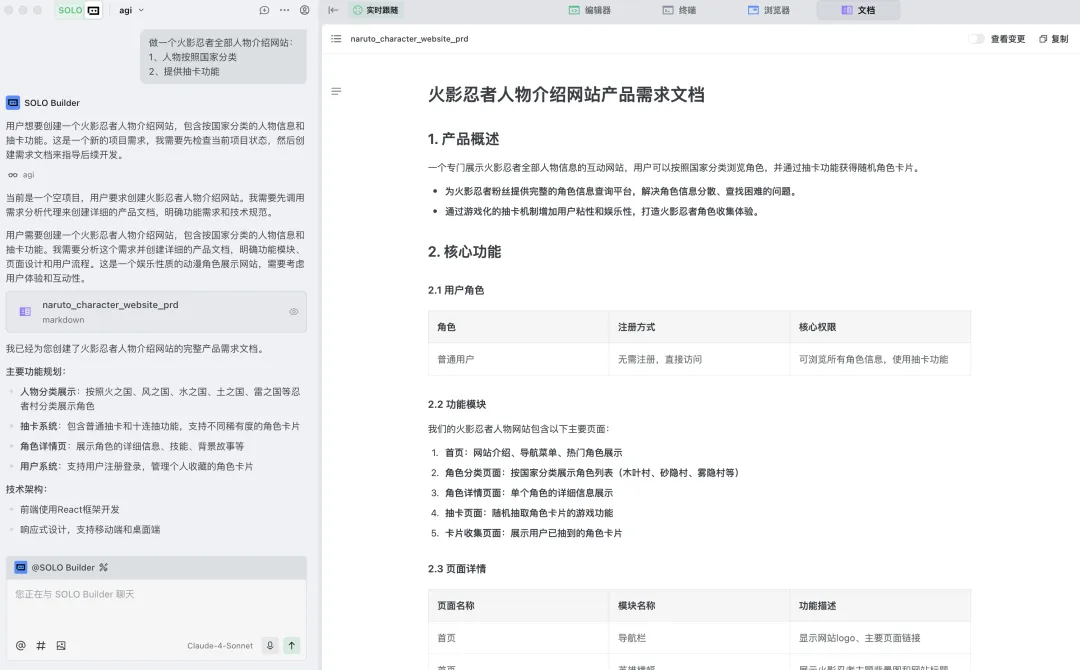The width and height of the screenshot is (1080, 670).
Task: Click the microphone icon next to send button
Action: point(270,645)
